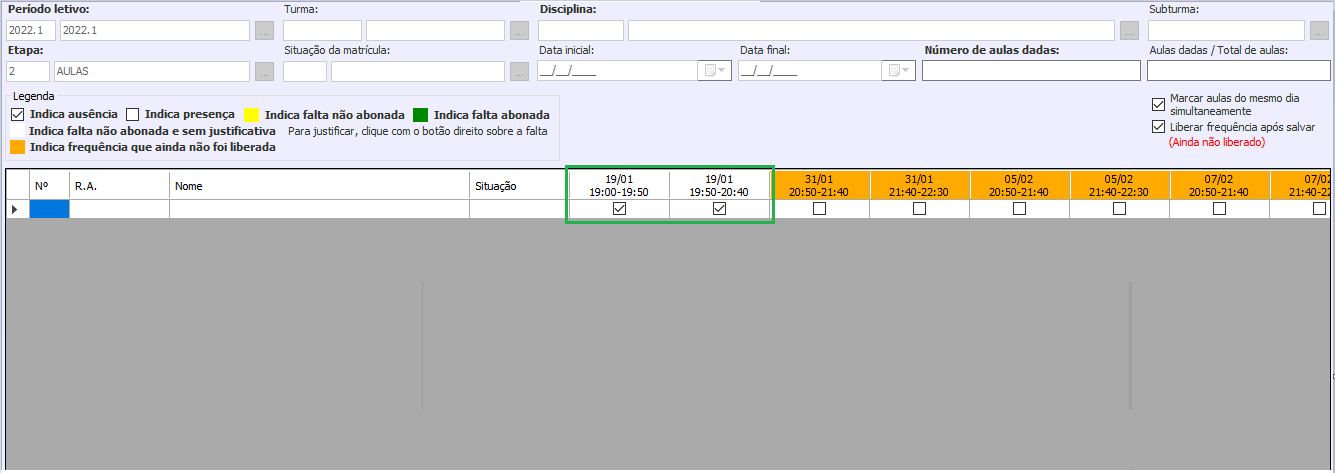Click the orange frequência não liberada swatch

(x=17, y=147)
